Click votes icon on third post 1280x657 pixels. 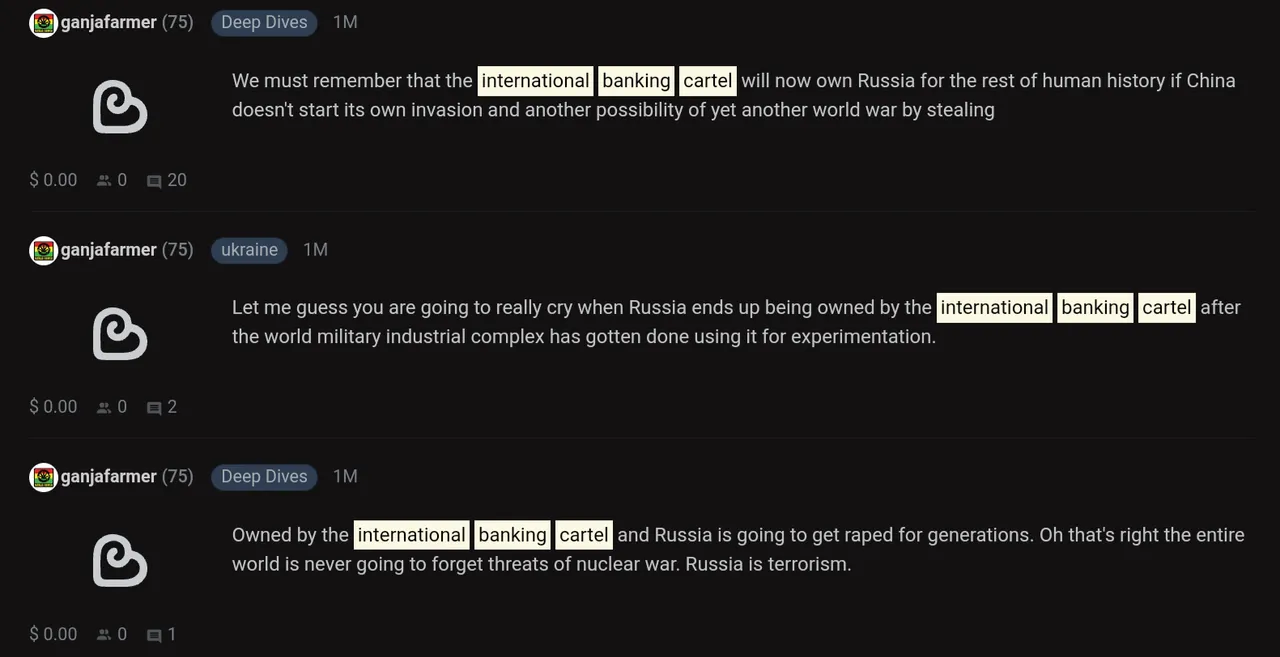(x=104, y=635)
